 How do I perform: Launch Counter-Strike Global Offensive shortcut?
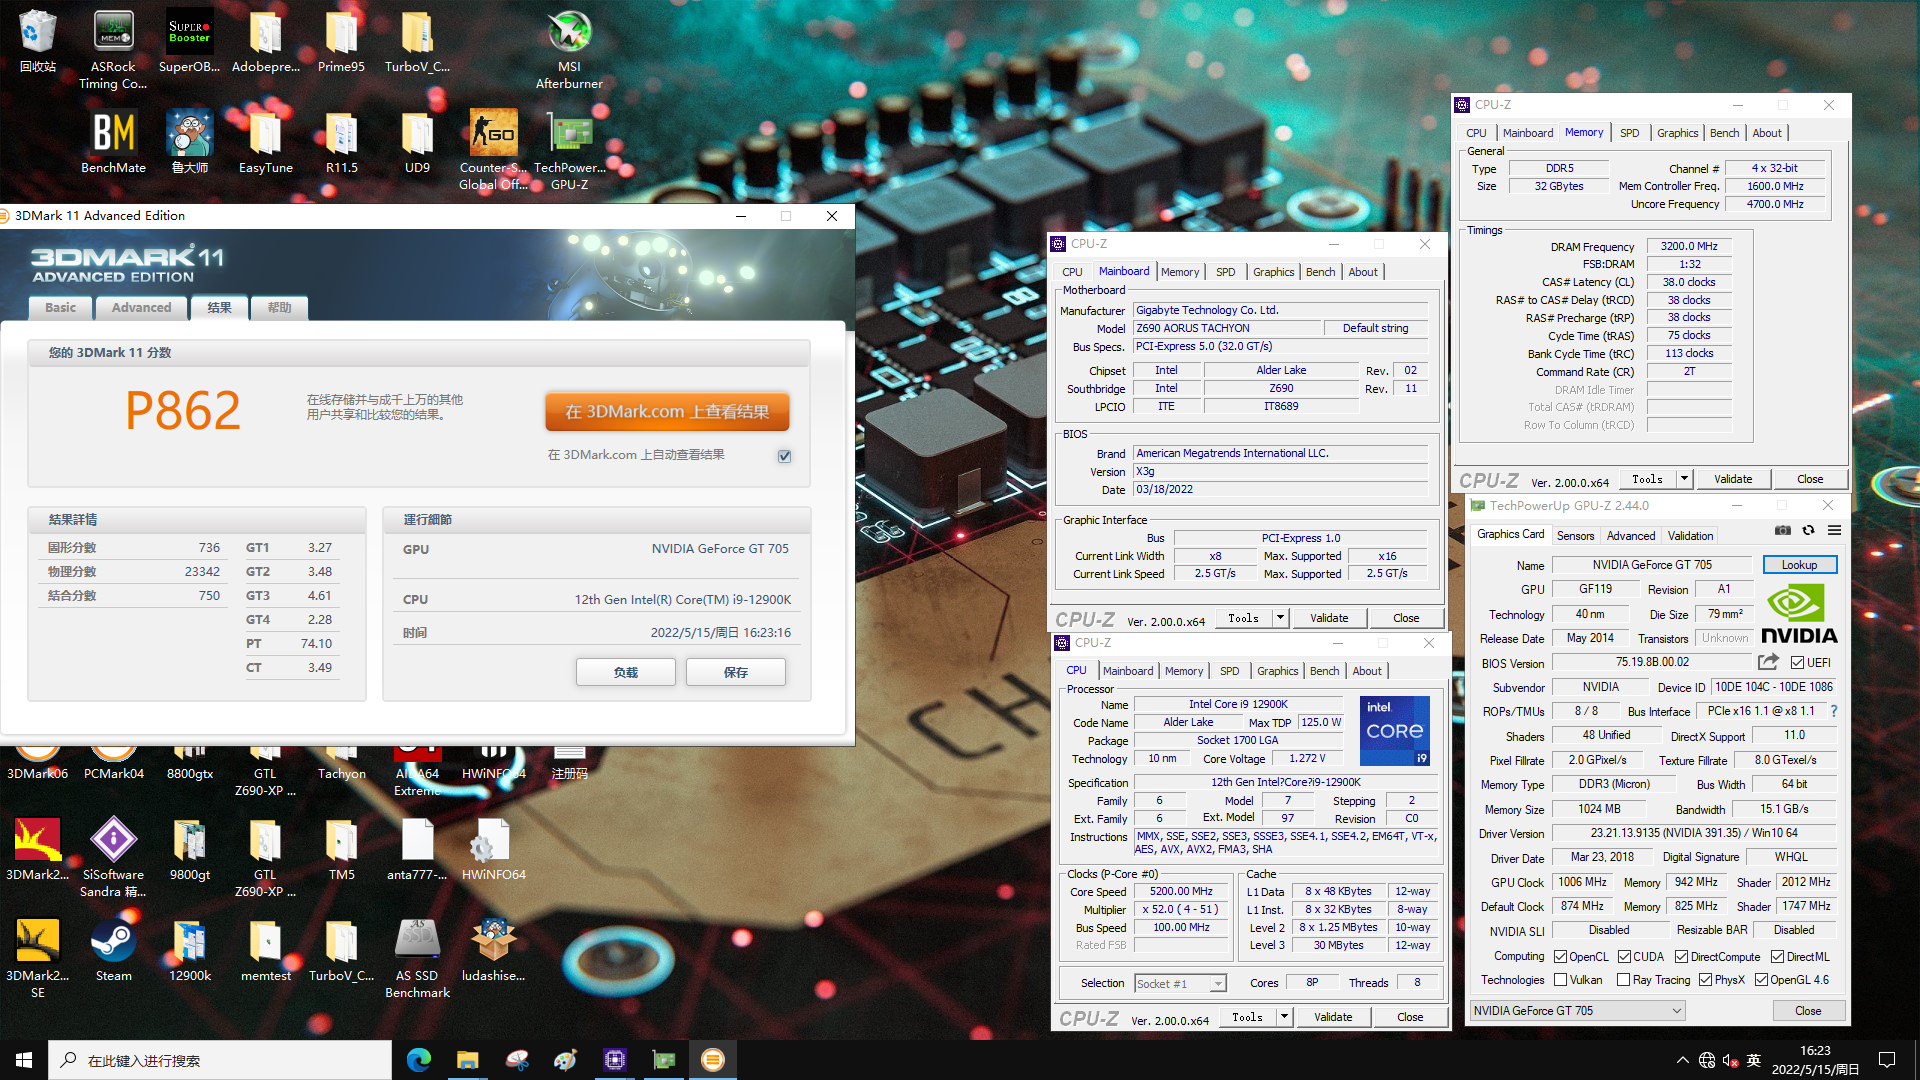pos(493,149)
